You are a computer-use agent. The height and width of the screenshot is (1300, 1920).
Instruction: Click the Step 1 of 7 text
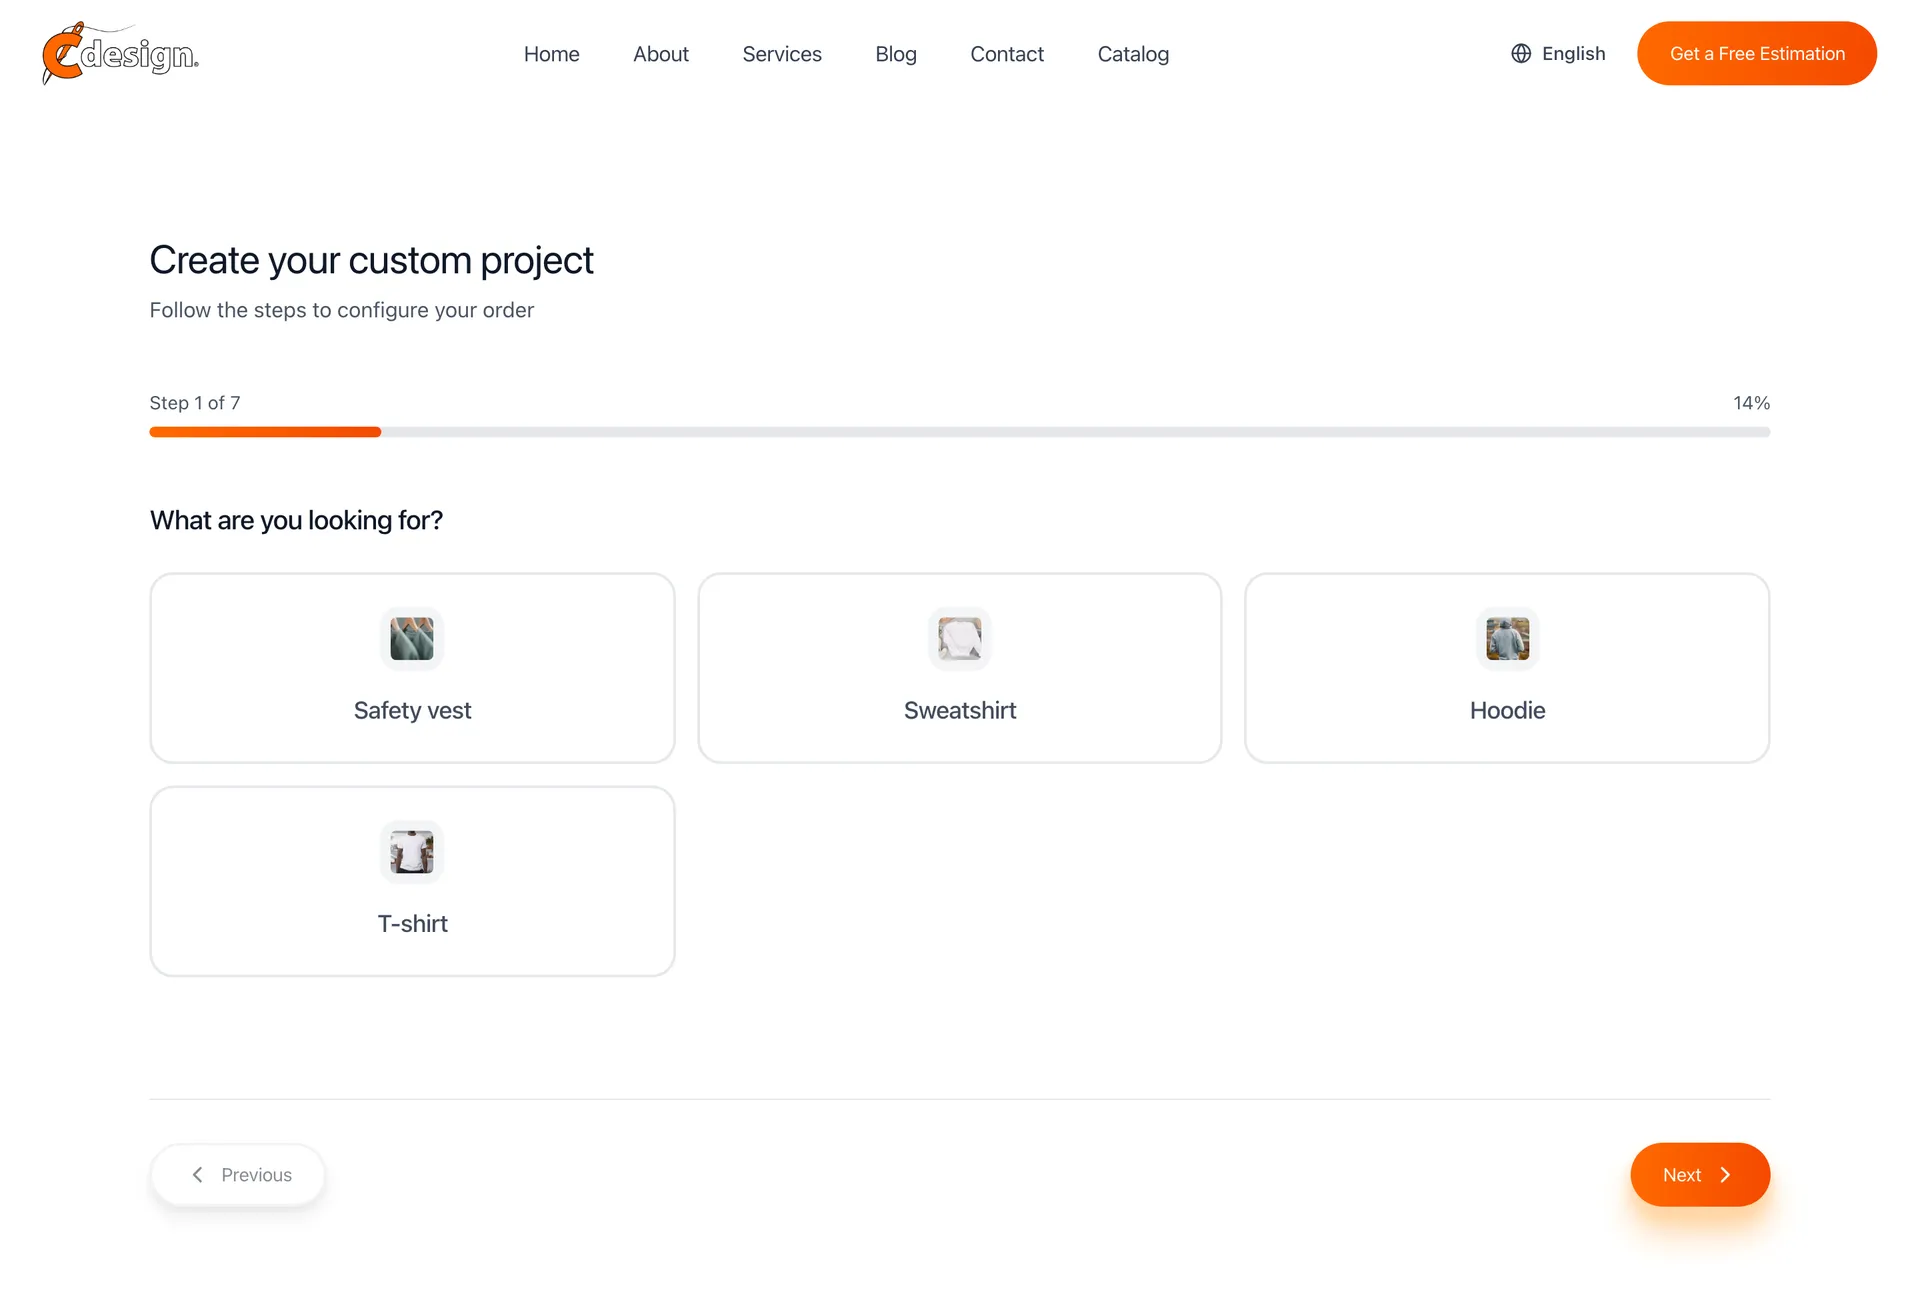click(x=195, y=403)
